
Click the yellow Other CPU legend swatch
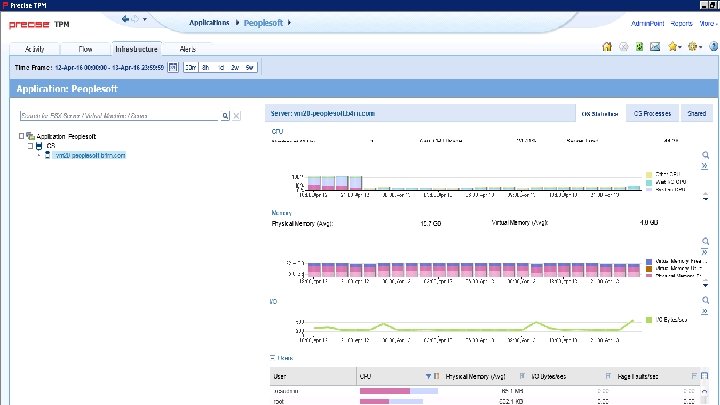(649, 174)
